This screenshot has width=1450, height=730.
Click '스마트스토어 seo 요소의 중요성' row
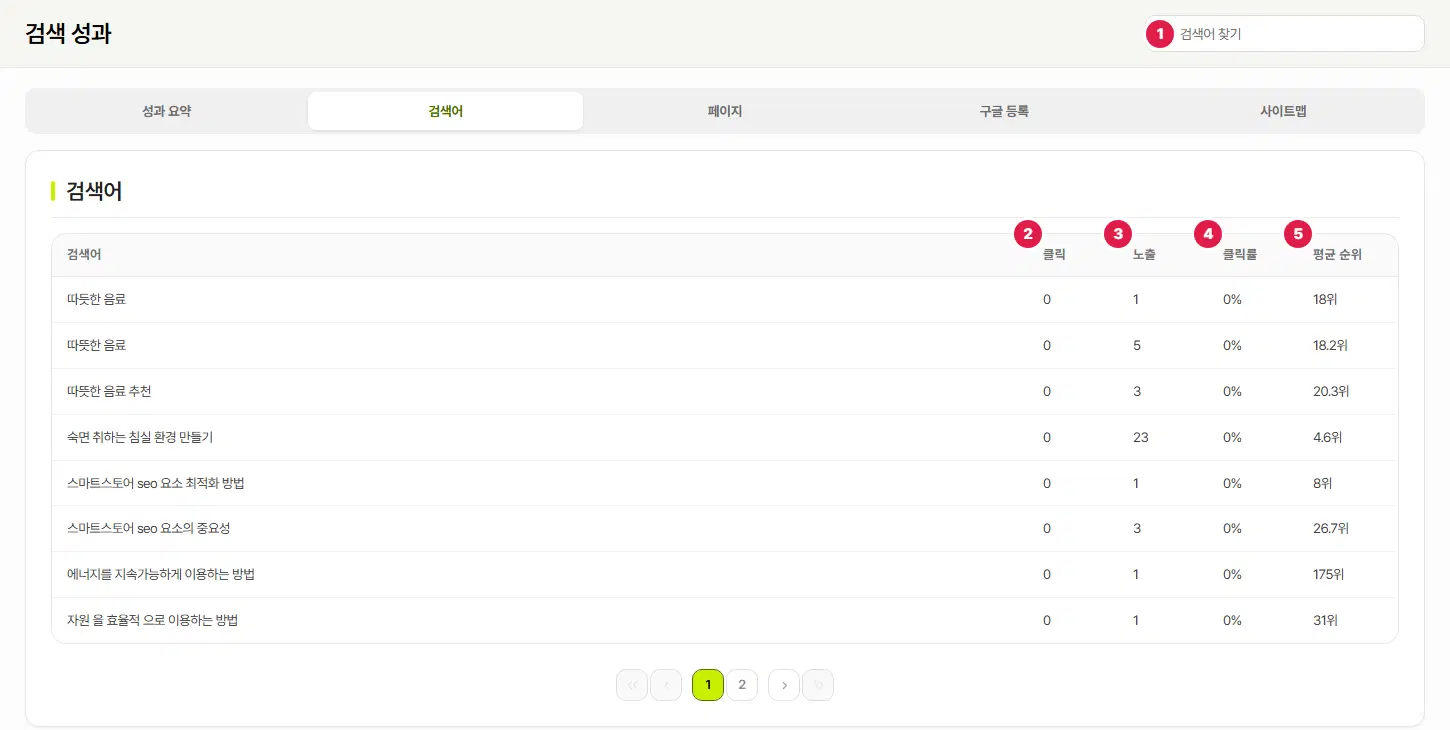[724, 528]
